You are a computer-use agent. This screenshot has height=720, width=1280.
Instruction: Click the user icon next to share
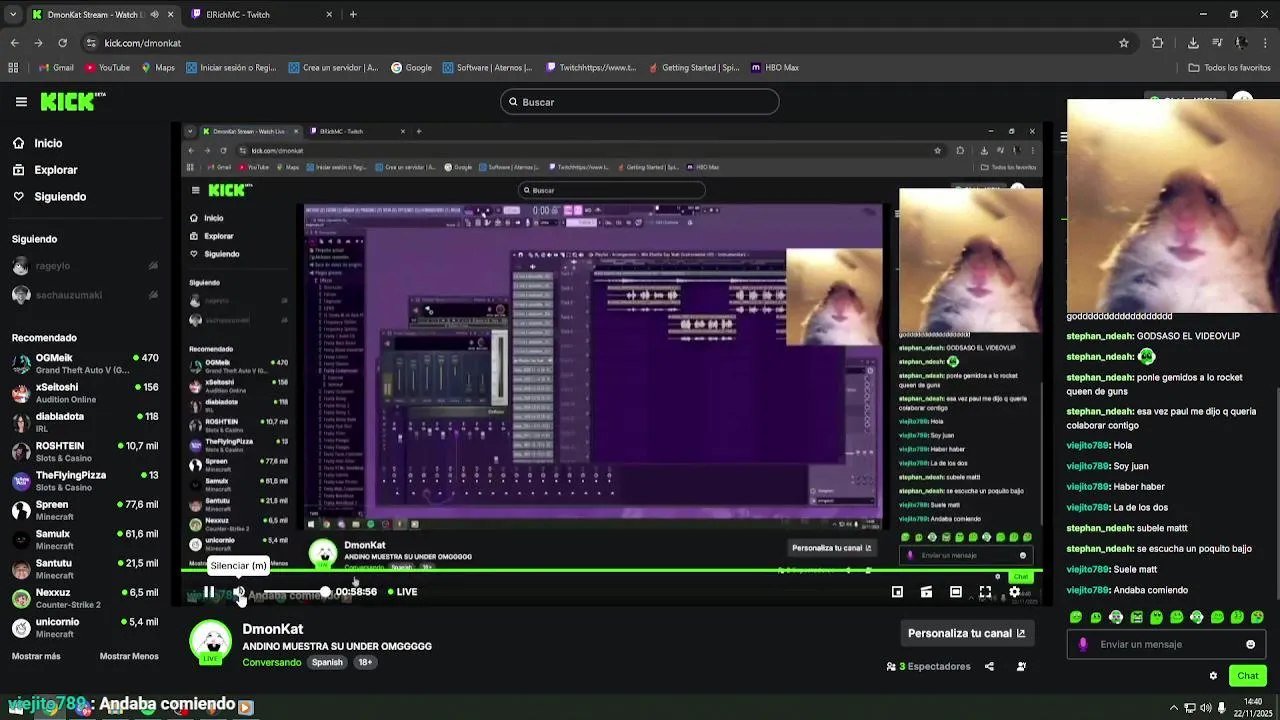point(1021,666)
